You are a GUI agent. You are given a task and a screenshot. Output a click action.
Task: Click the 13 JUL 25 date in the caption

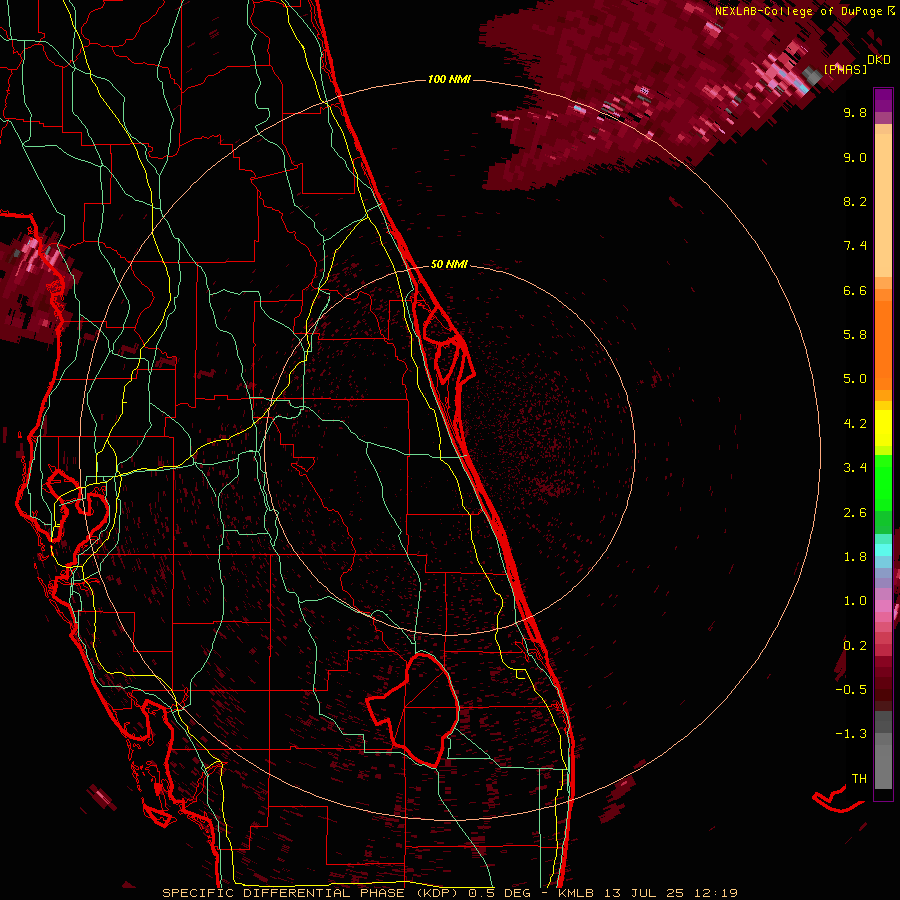642,893
